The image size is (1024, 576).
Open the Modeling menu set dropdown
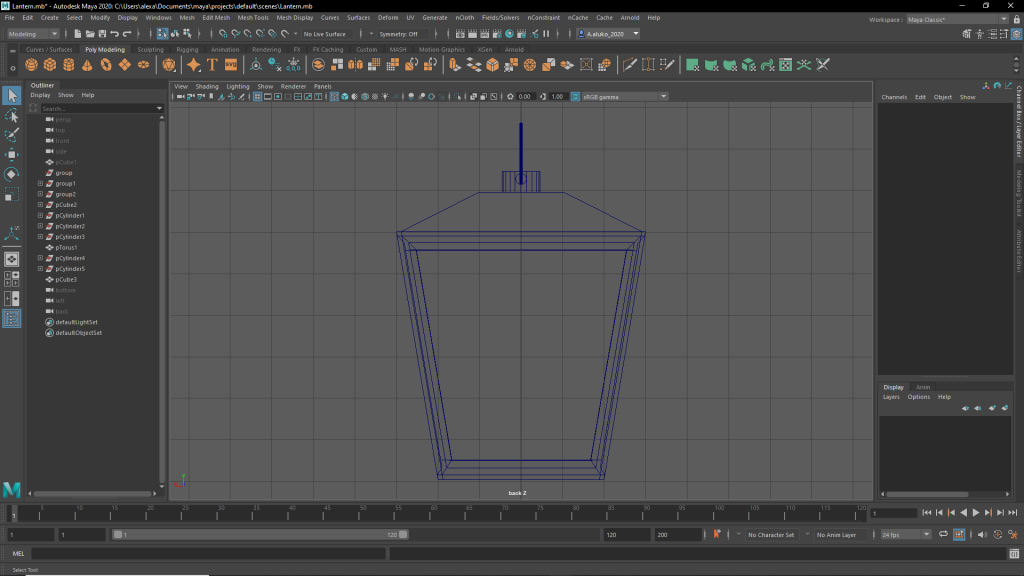tap(33, 34)
